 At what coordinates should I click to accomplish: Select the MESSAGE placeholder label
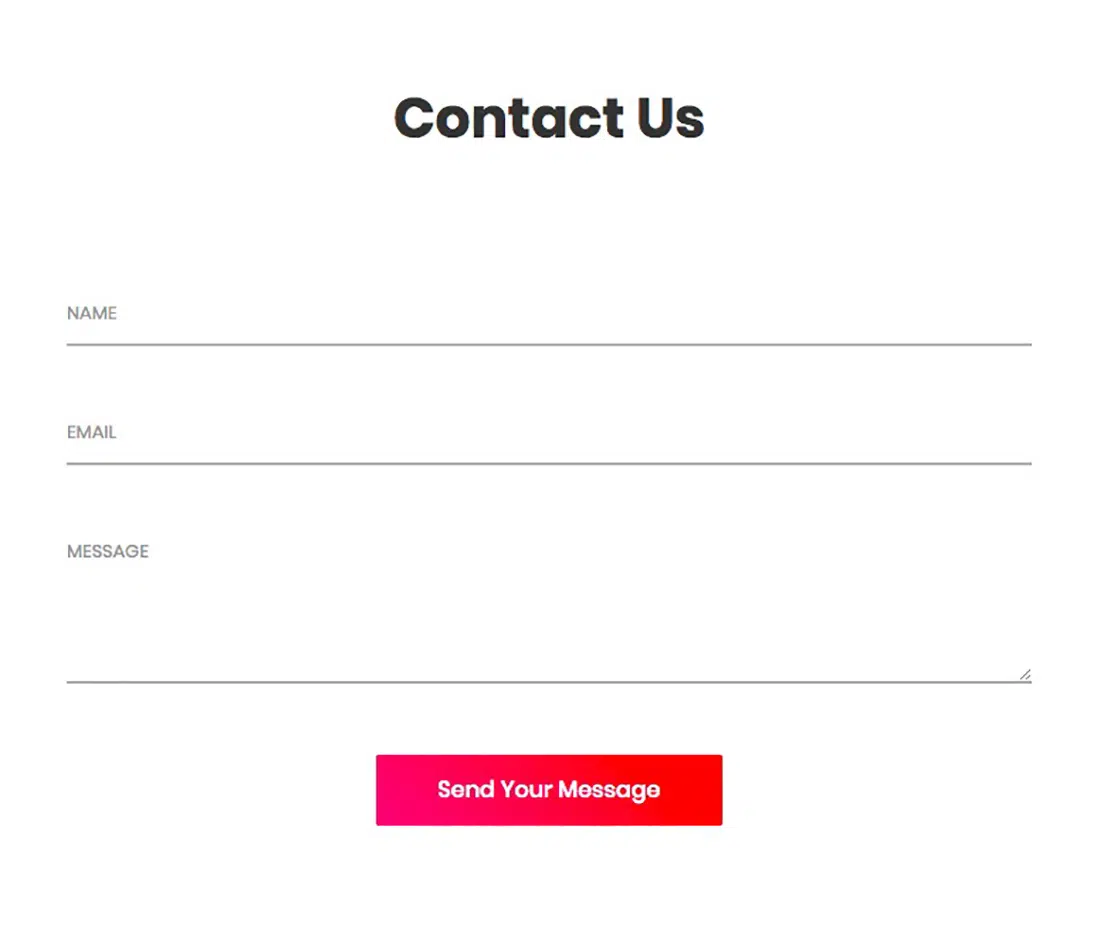pyautogui.click(x=108, y=551)
